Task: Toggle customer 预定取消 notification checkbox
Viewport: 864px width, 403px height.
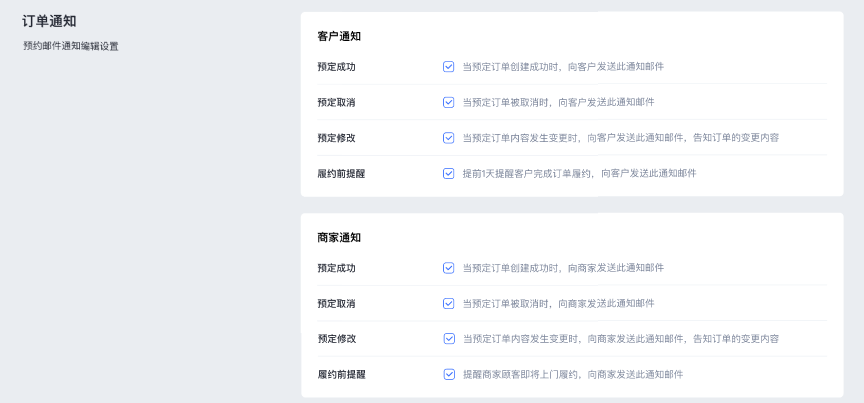Action: point(448,102)
